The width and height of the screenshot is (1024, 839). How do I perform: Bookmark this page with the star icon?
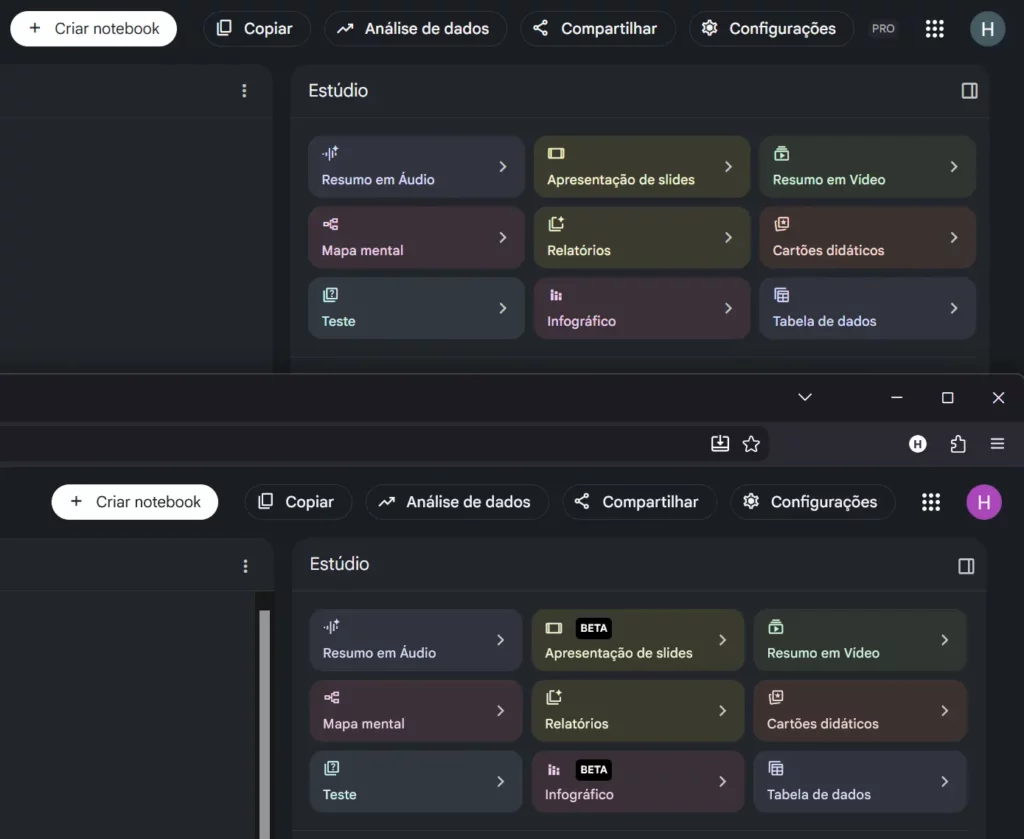[x=751, y=444]
